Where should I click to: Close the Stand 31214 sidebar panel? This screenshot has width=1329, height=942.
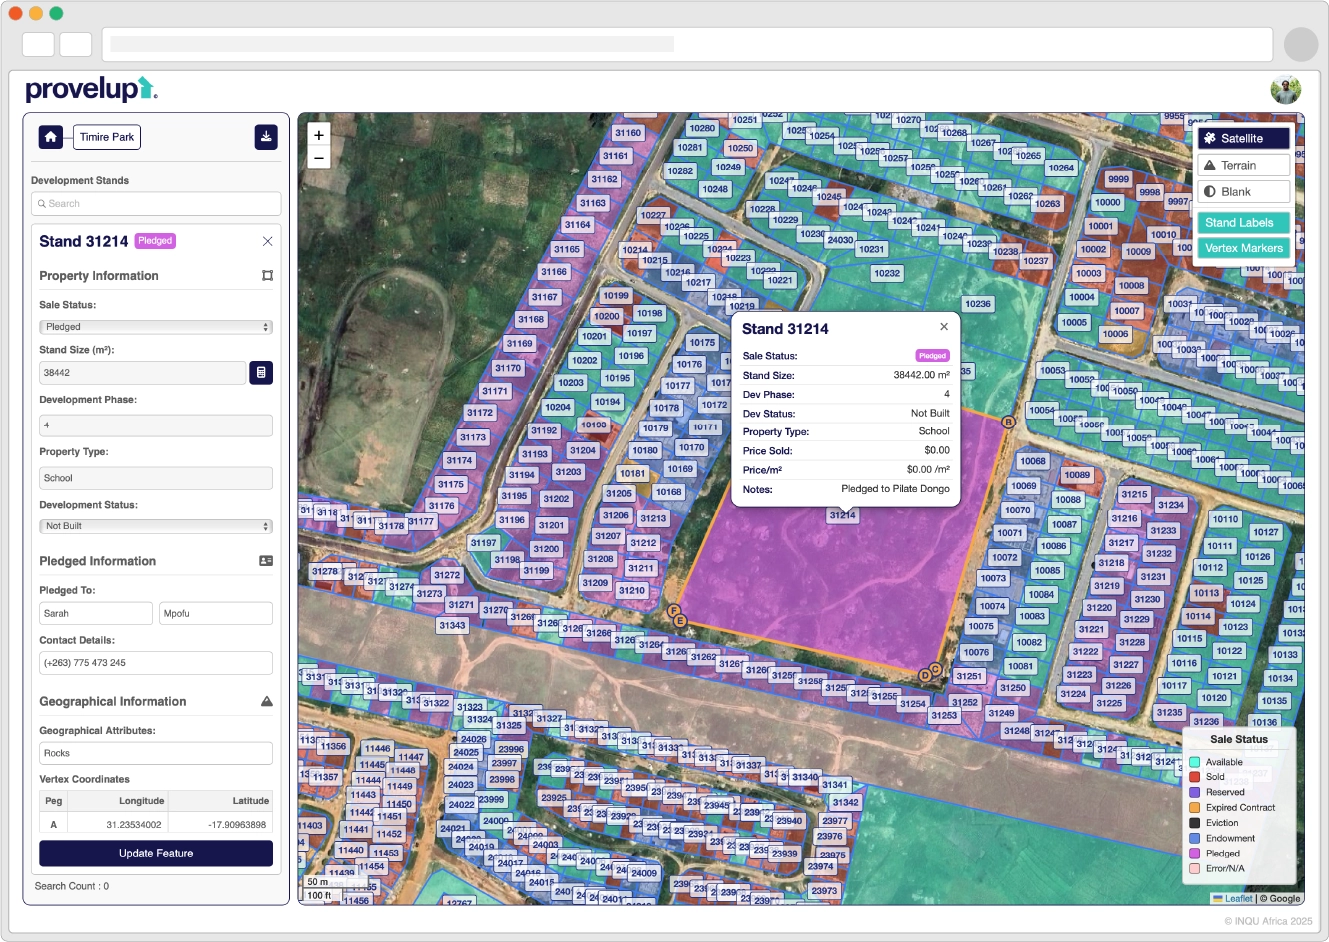tap(267, 241)
